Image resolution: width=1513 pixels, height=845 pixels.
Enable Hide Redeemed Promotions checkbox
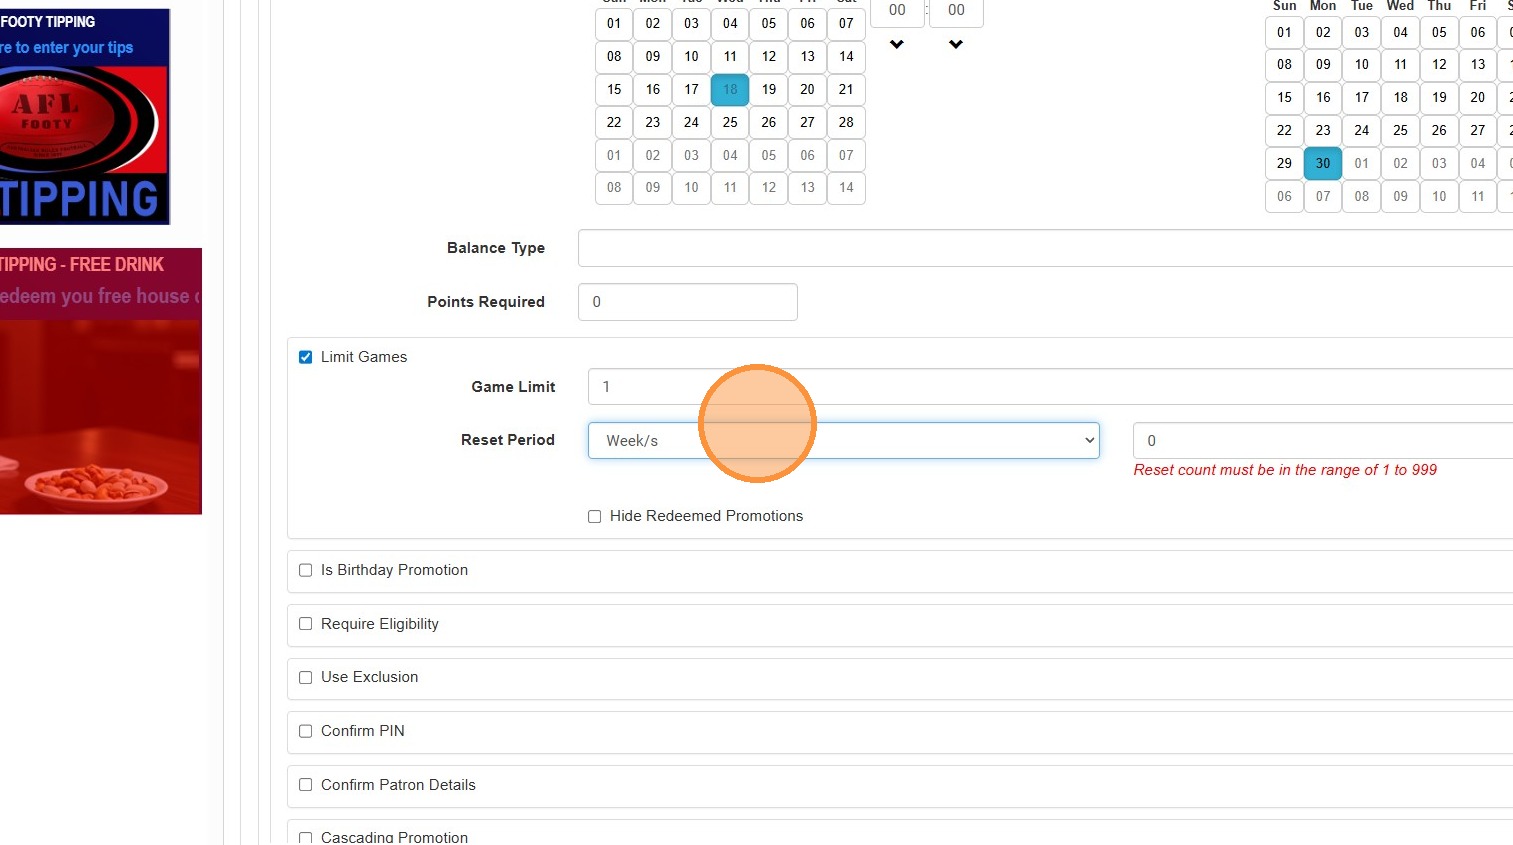[595, 516]
